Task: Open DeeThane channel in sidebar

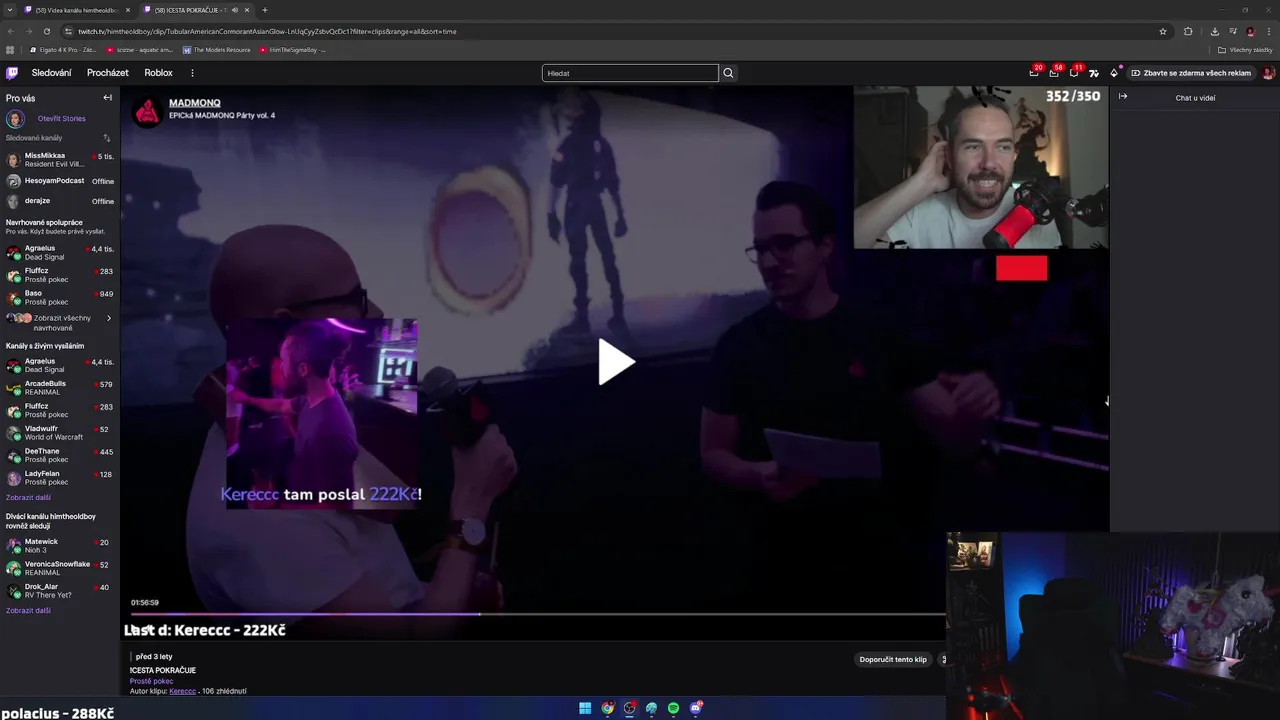Action: [60, 455]
